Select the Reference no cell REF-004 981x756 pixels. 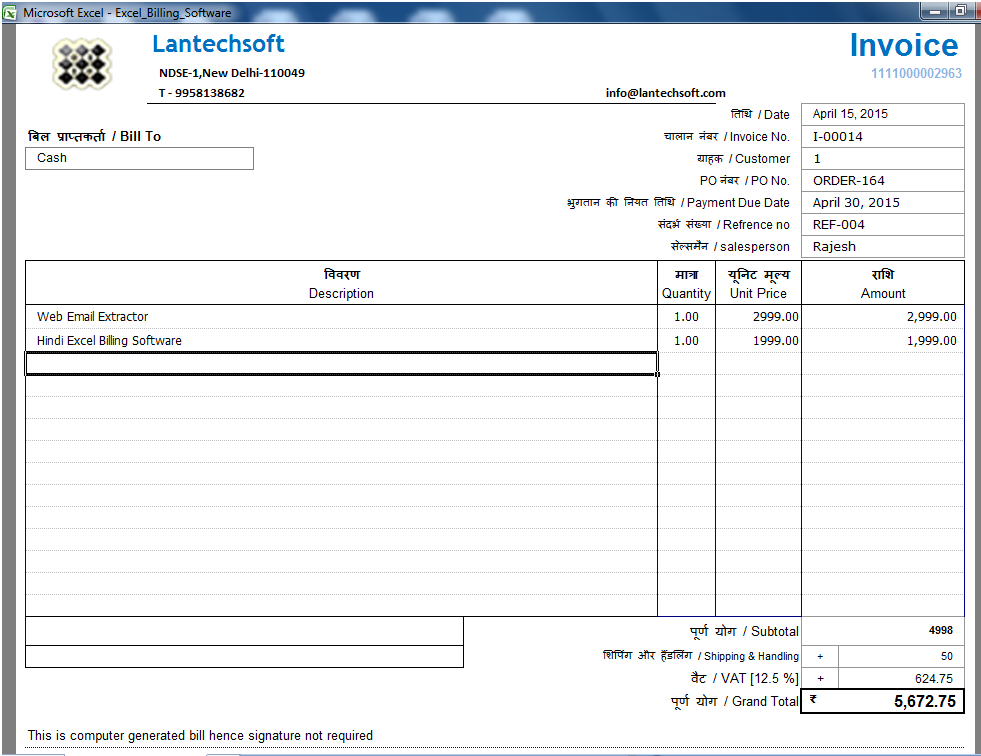(x=883, y=224)
